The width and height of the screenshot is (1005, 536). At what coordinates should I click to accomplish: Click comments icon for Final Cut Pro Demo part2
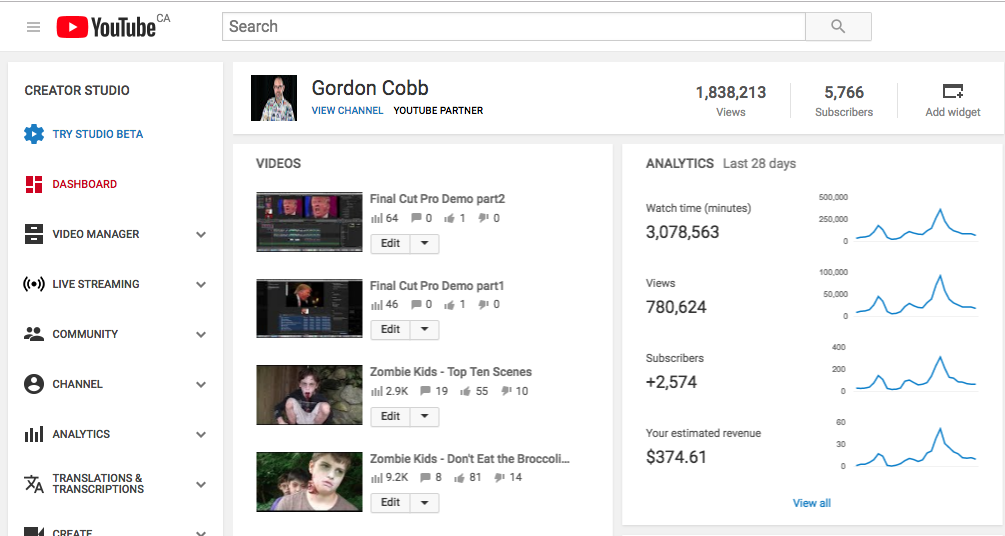point(416,218)
